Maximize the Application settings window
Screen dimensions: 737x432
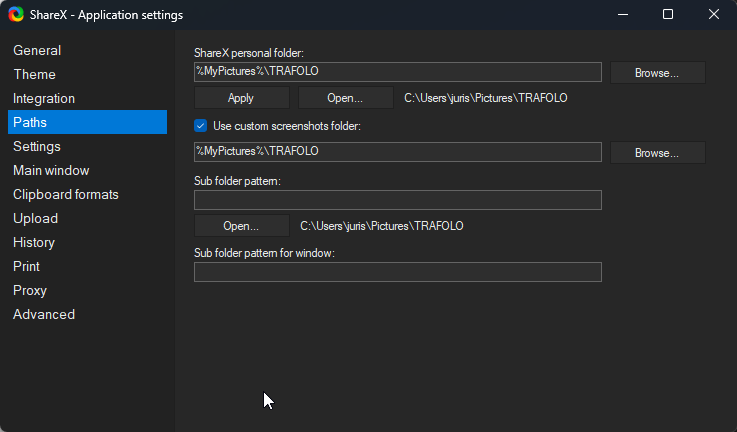[668, 15]
